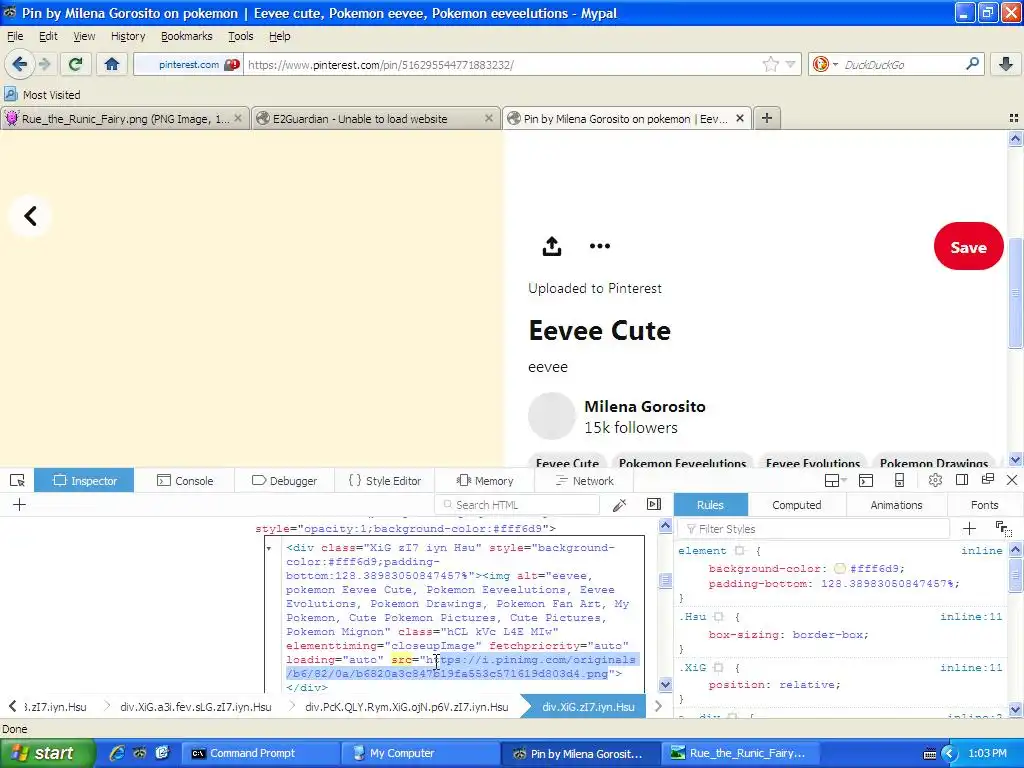Close the Pinterest pin tab
This screenshot has height=768, width=1024.
click(x=740, y=118)
